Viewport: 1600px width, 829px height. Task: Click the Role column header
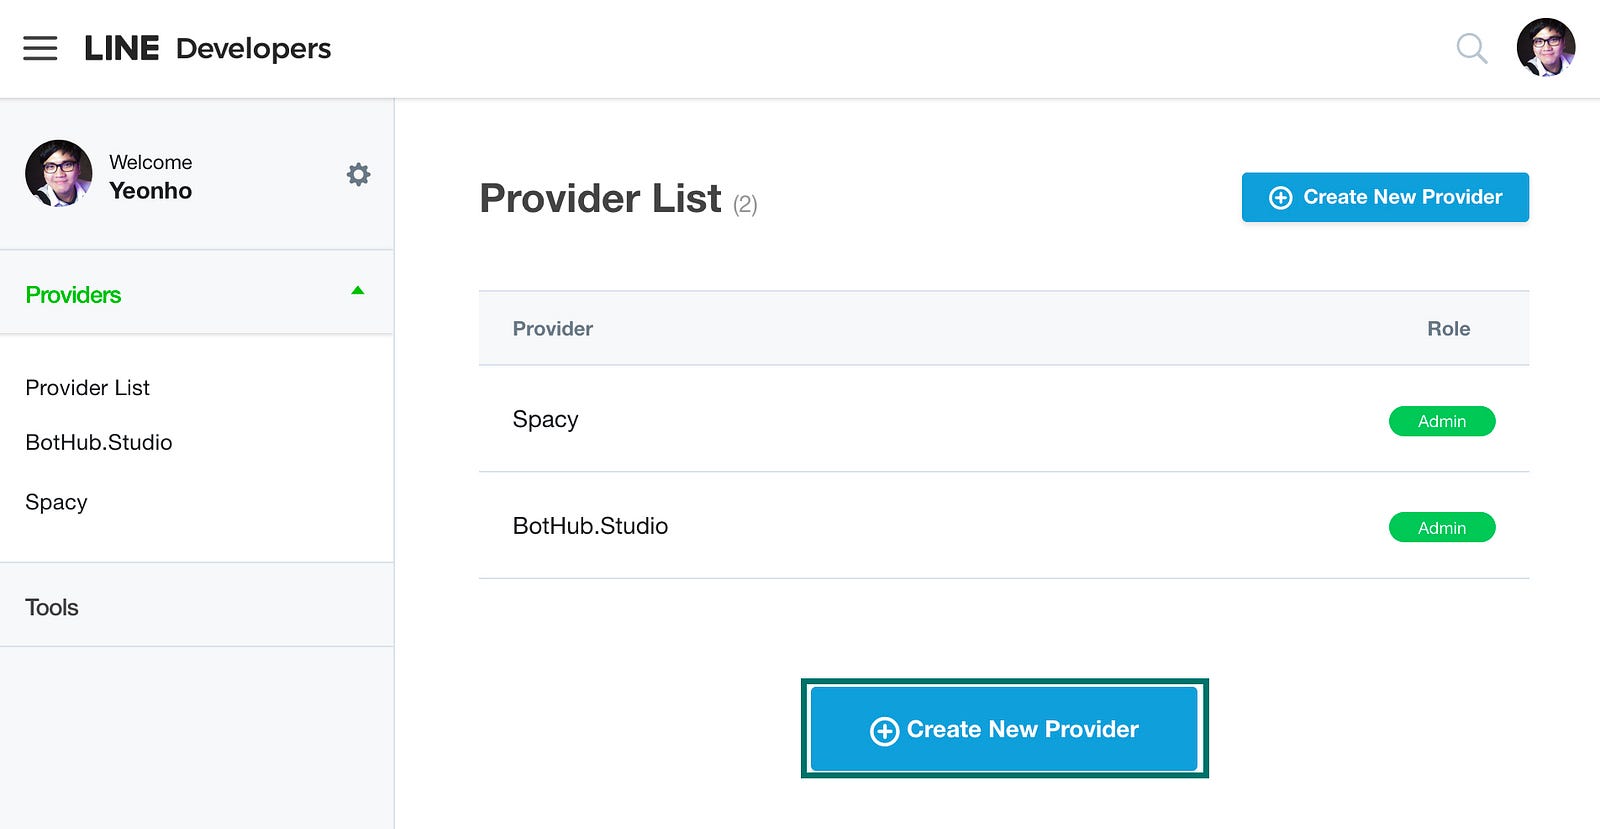1448,329
